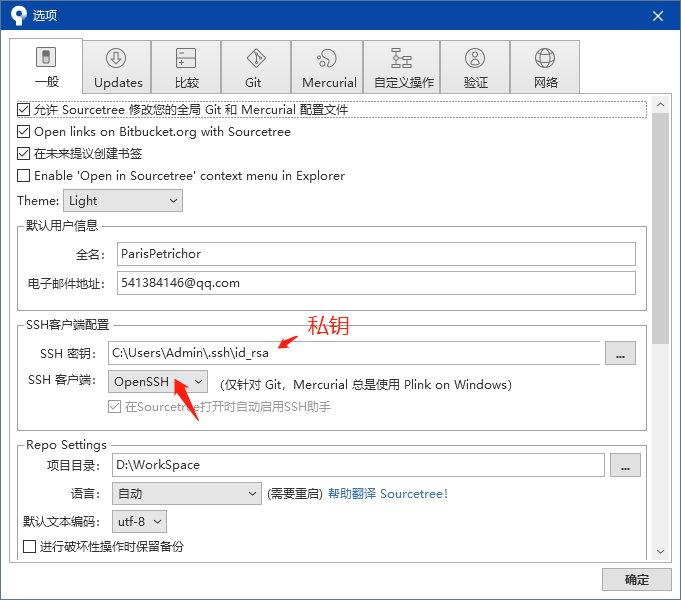Open the 语言 自动 dropdown
Screen dimensions: 681x600
tap(187, 494)
